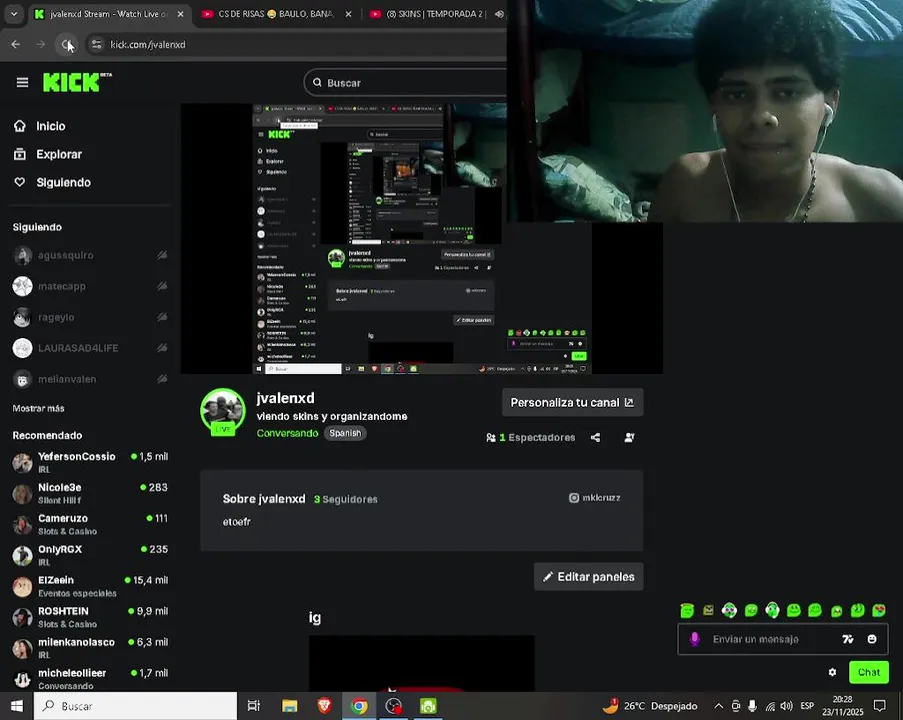Viewport: 903px width, 720px height.
Task: Open recommended channel Cameruzo
Action: (90, 524)
